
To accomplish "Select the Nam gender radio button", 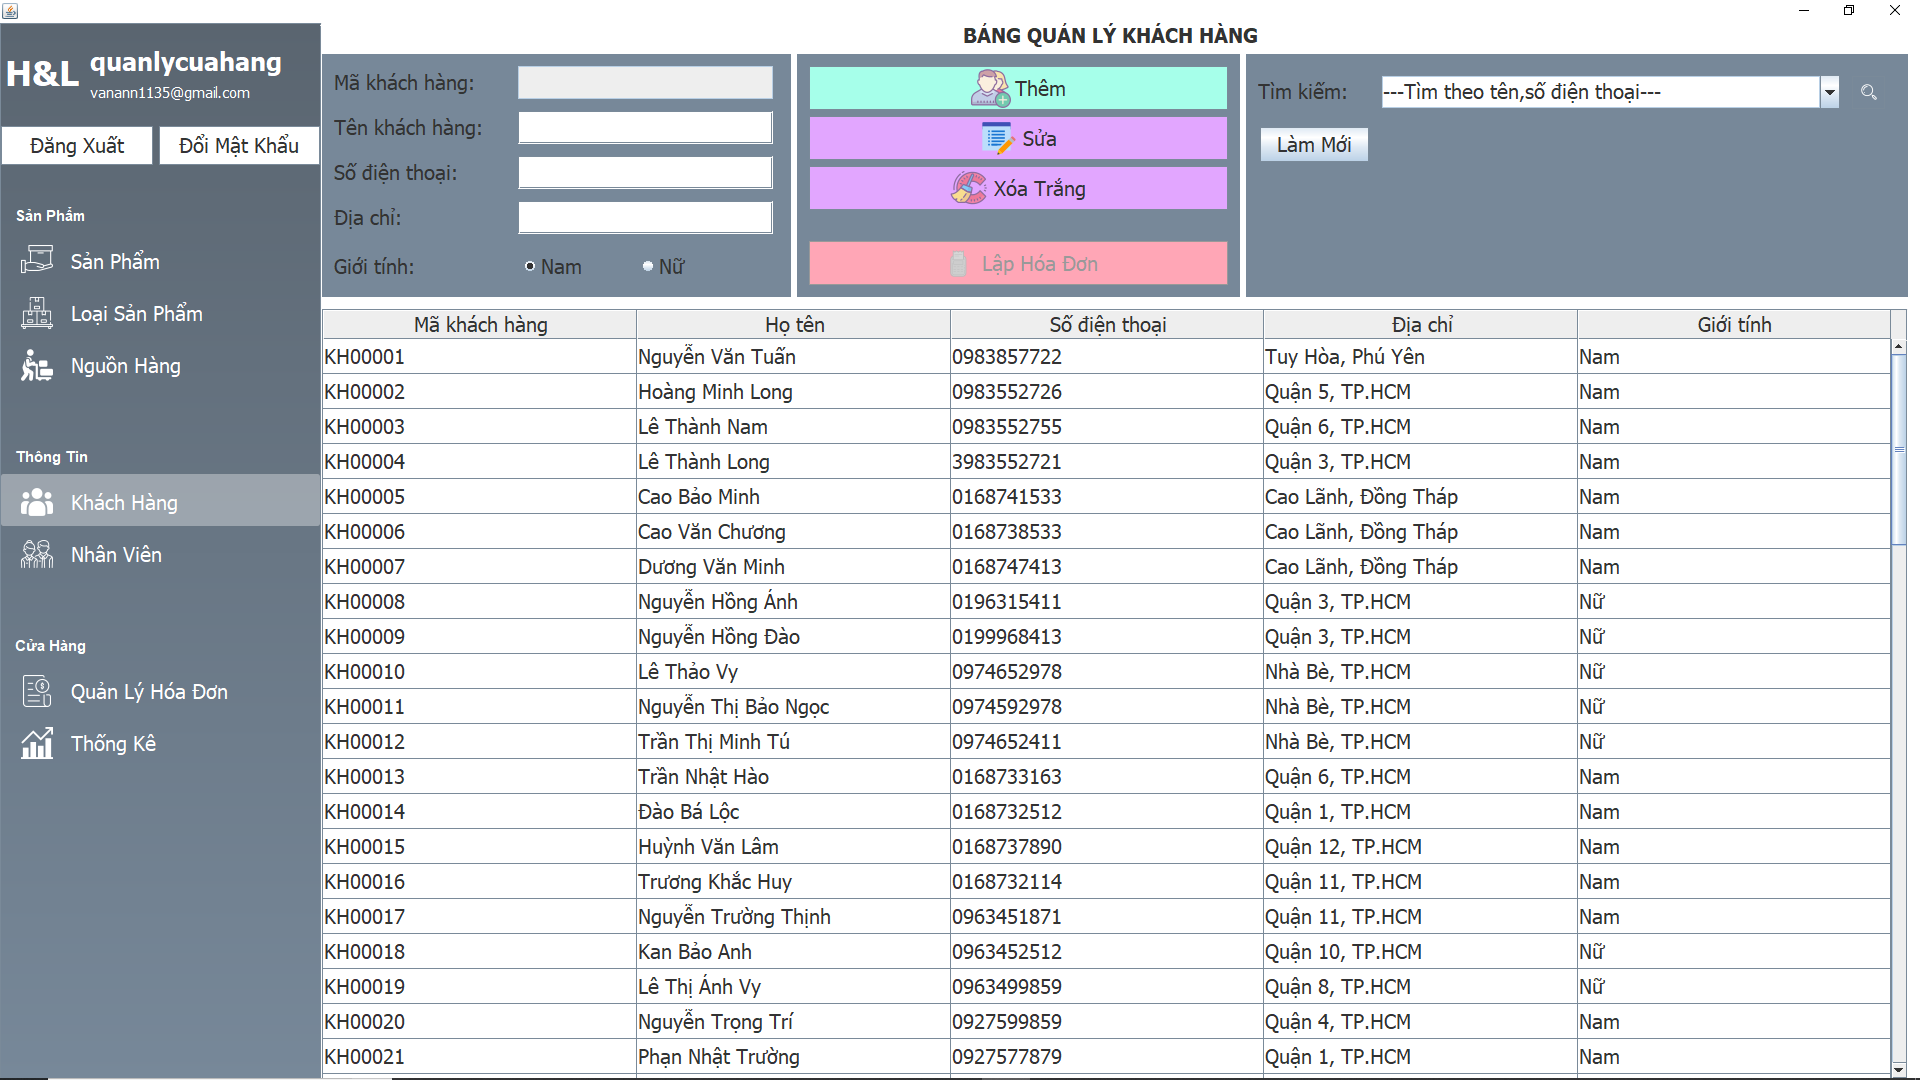I will pyautogui.click(x=529, y=266).
